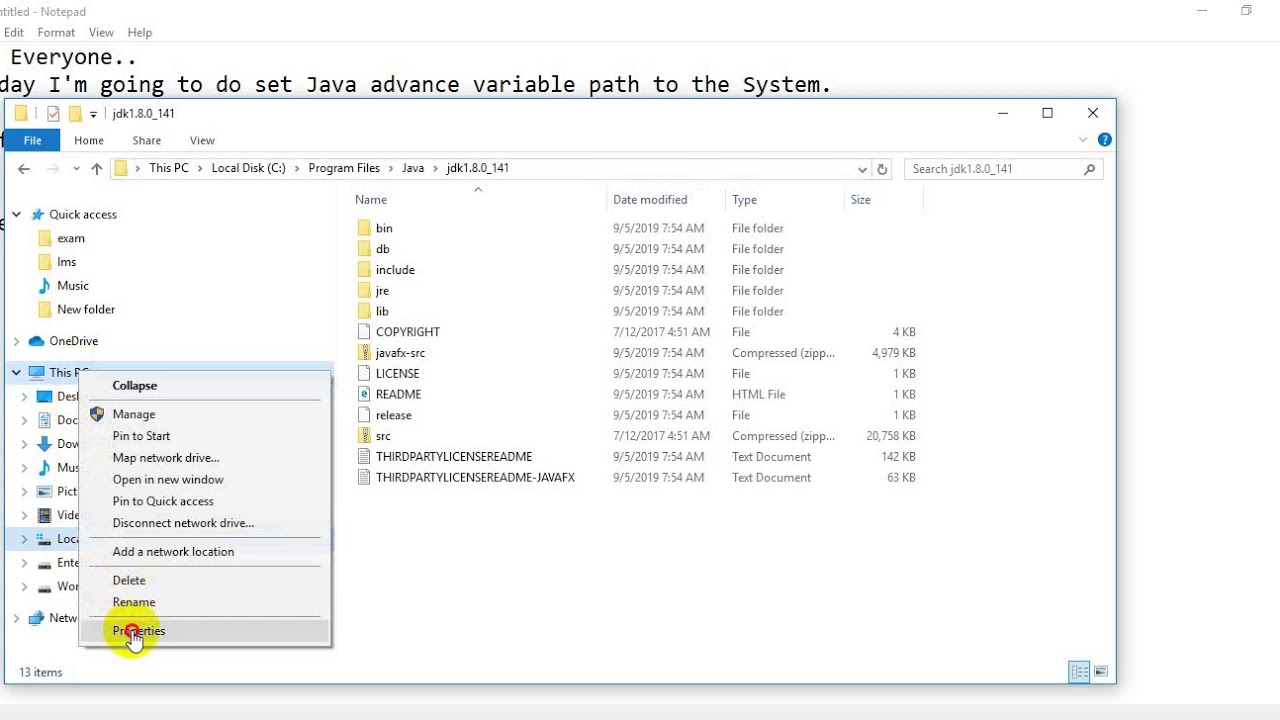This screenshot has width=1280, height=720.
Task: Select the javafx-src zipped folder icon
Action: [364, 353]
